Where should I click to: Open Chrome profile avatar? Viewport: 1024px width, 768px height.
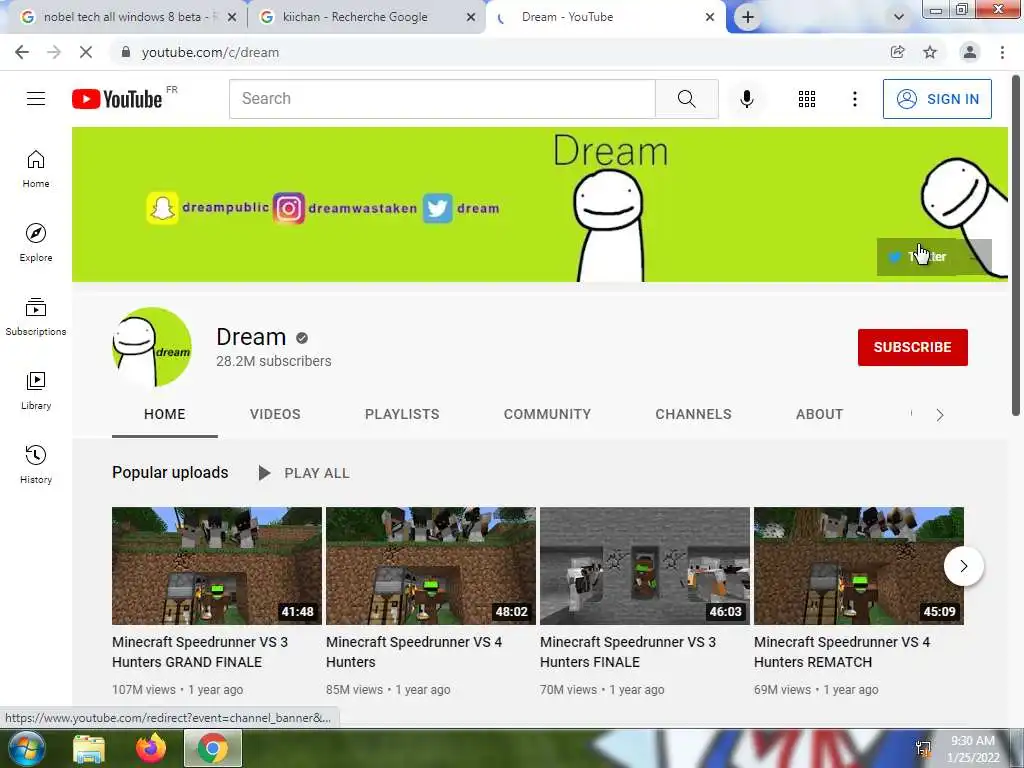[969, 52]
